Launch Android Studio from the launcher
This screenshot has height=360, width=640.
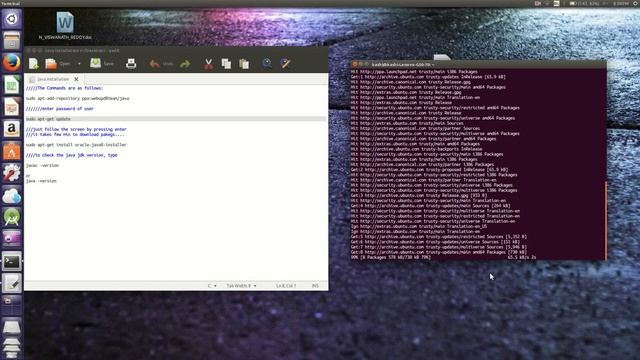click(11, 218)
